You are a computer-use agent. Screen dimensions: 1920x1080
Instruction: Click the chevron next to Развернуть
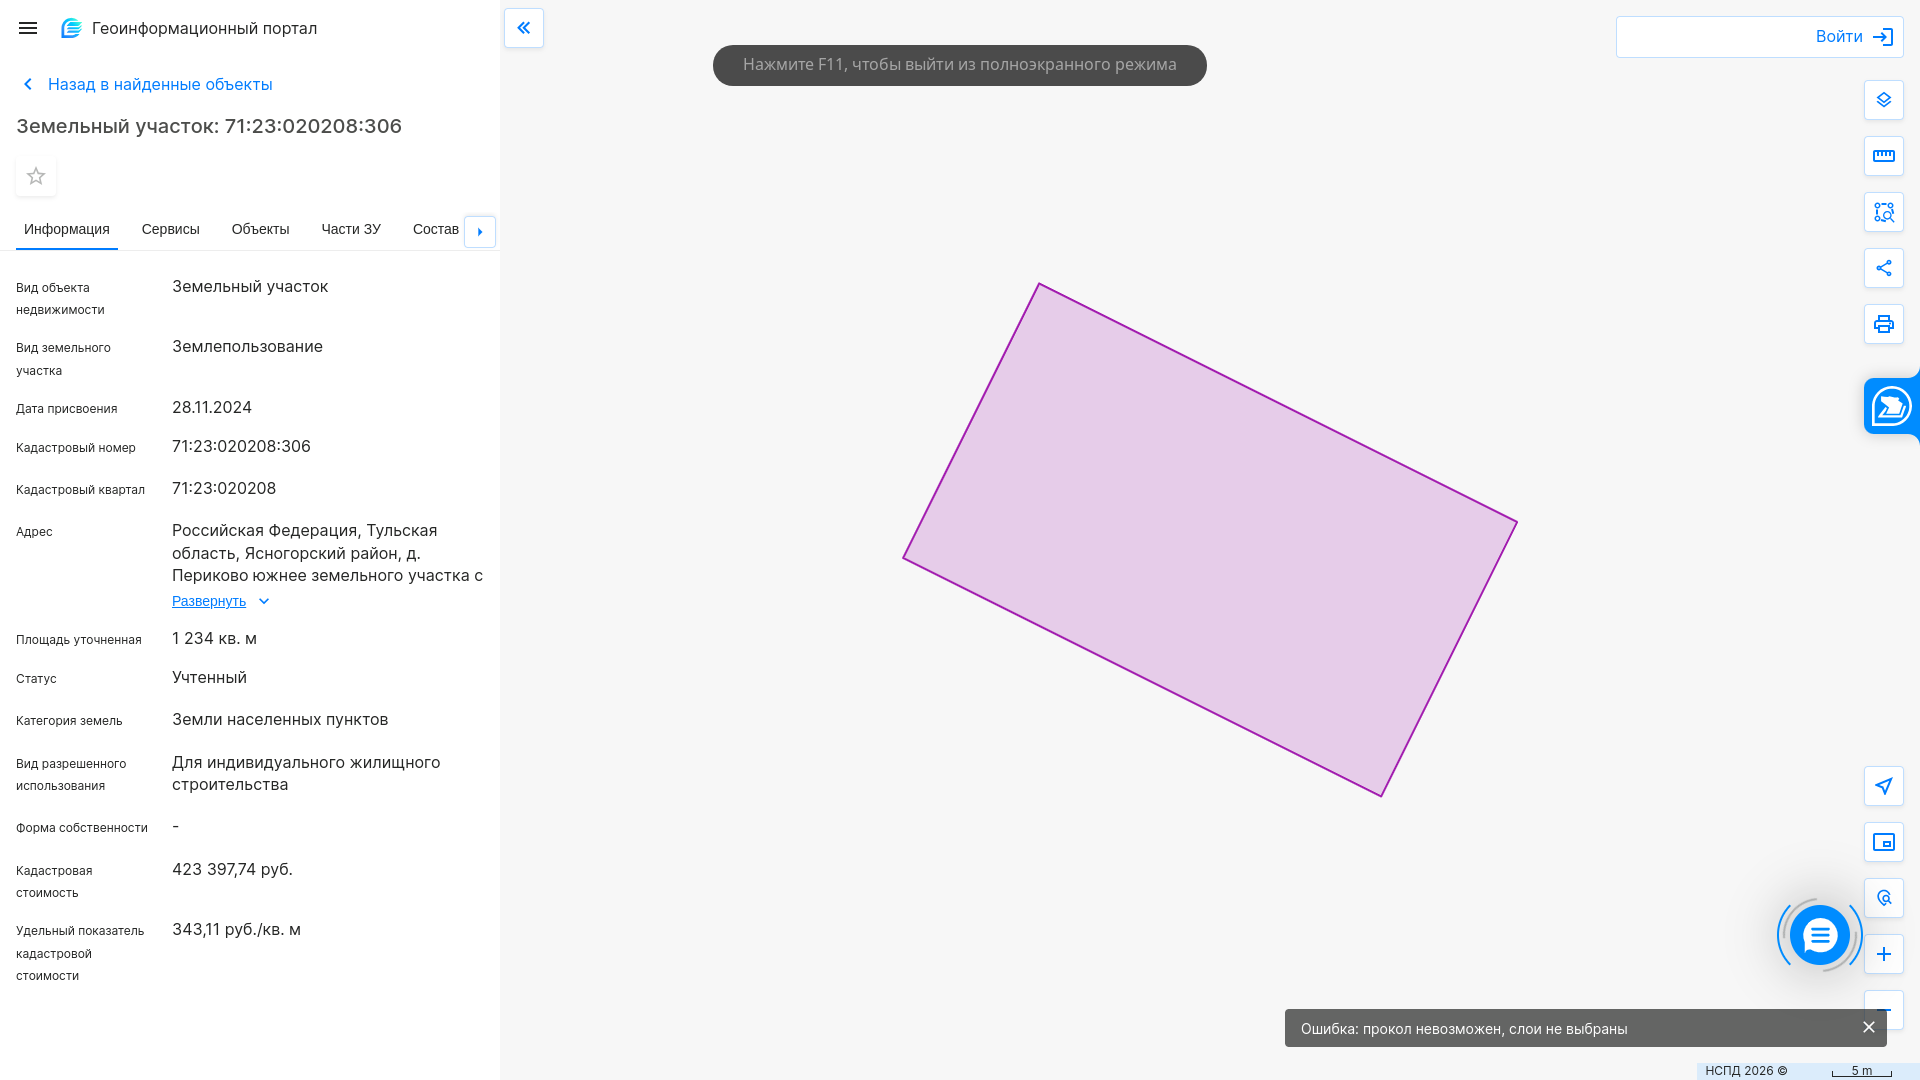(264, 601)
